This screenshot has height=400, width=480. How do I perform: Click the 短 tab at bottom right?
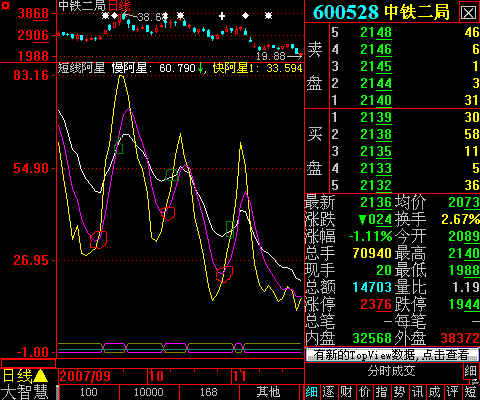pyautogui.click(x=471, y=392)
